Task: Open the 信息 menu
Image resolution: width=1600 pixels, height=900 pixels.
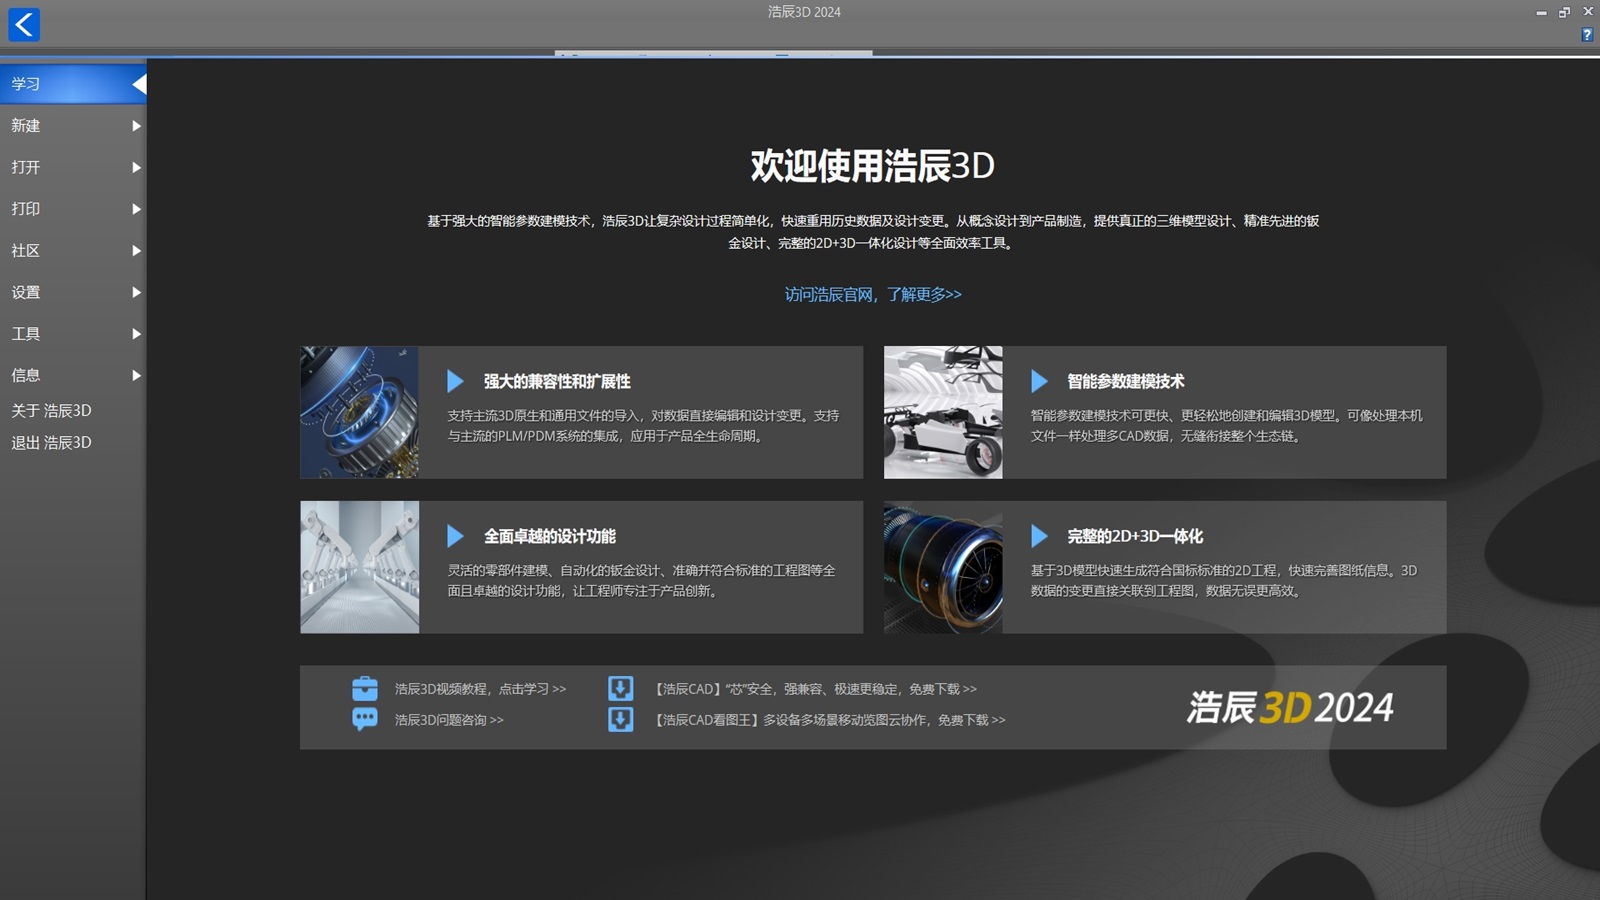Action: [x=73, y=375]
